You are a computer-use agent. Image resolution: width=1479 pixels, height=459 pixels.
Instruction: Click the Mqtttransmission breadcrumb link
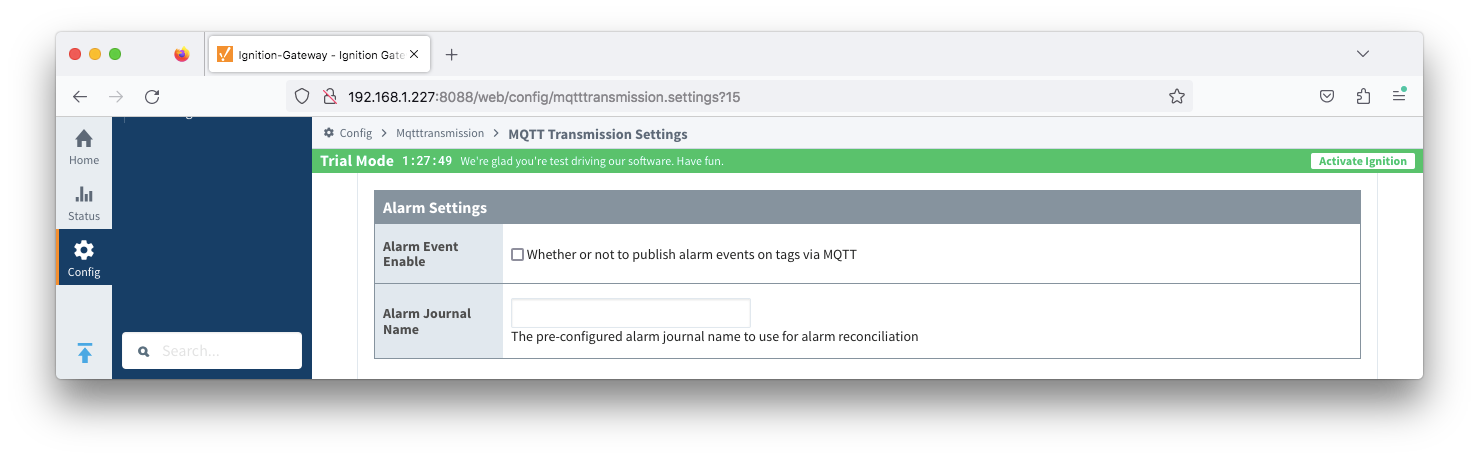(440, 133)
